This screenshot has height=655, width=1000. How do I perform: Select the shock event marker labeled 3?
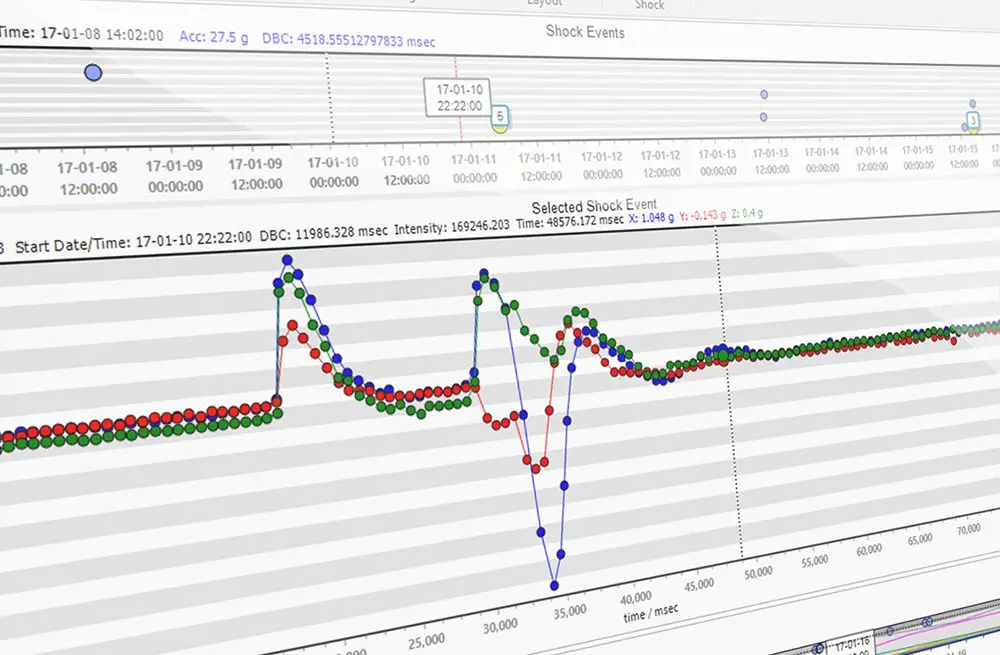click(971, 123)
